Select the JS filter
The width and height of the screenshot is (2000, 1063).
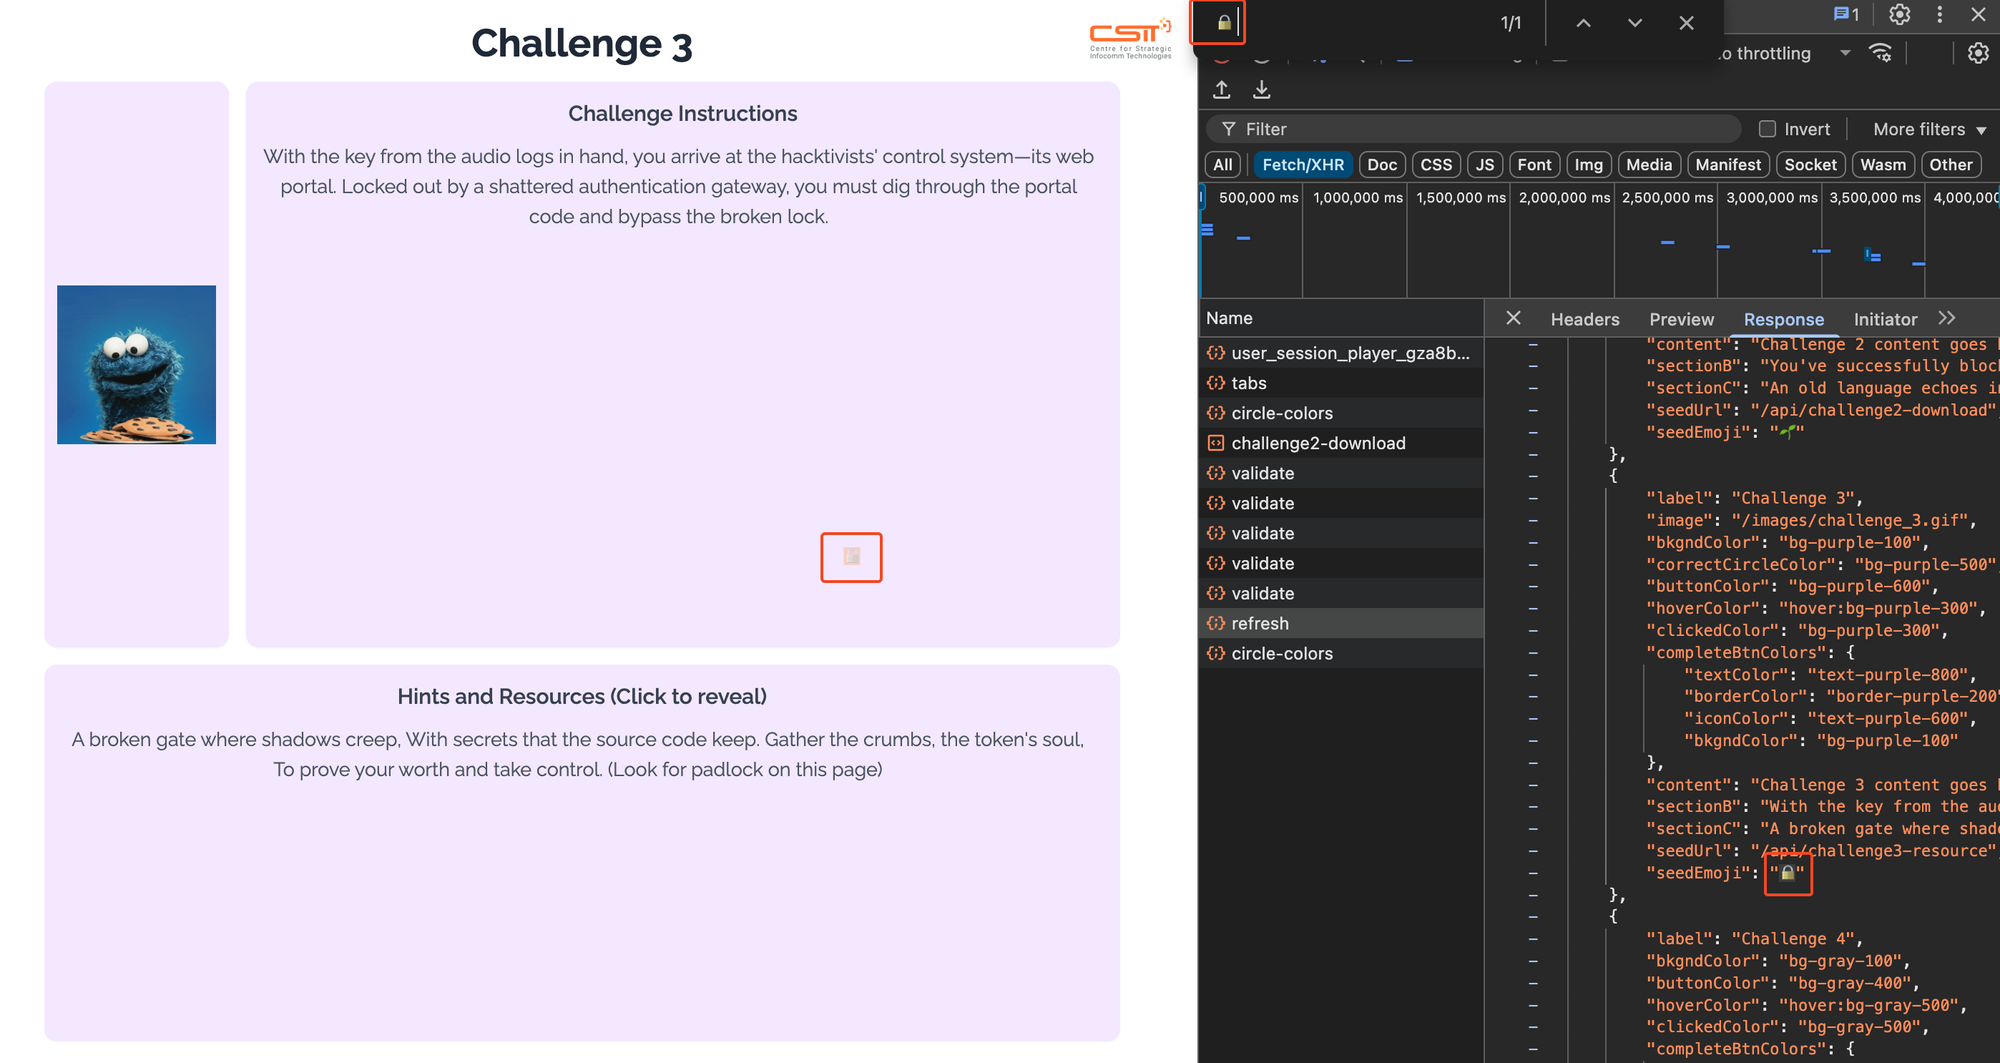click(x=1485, y=165)
